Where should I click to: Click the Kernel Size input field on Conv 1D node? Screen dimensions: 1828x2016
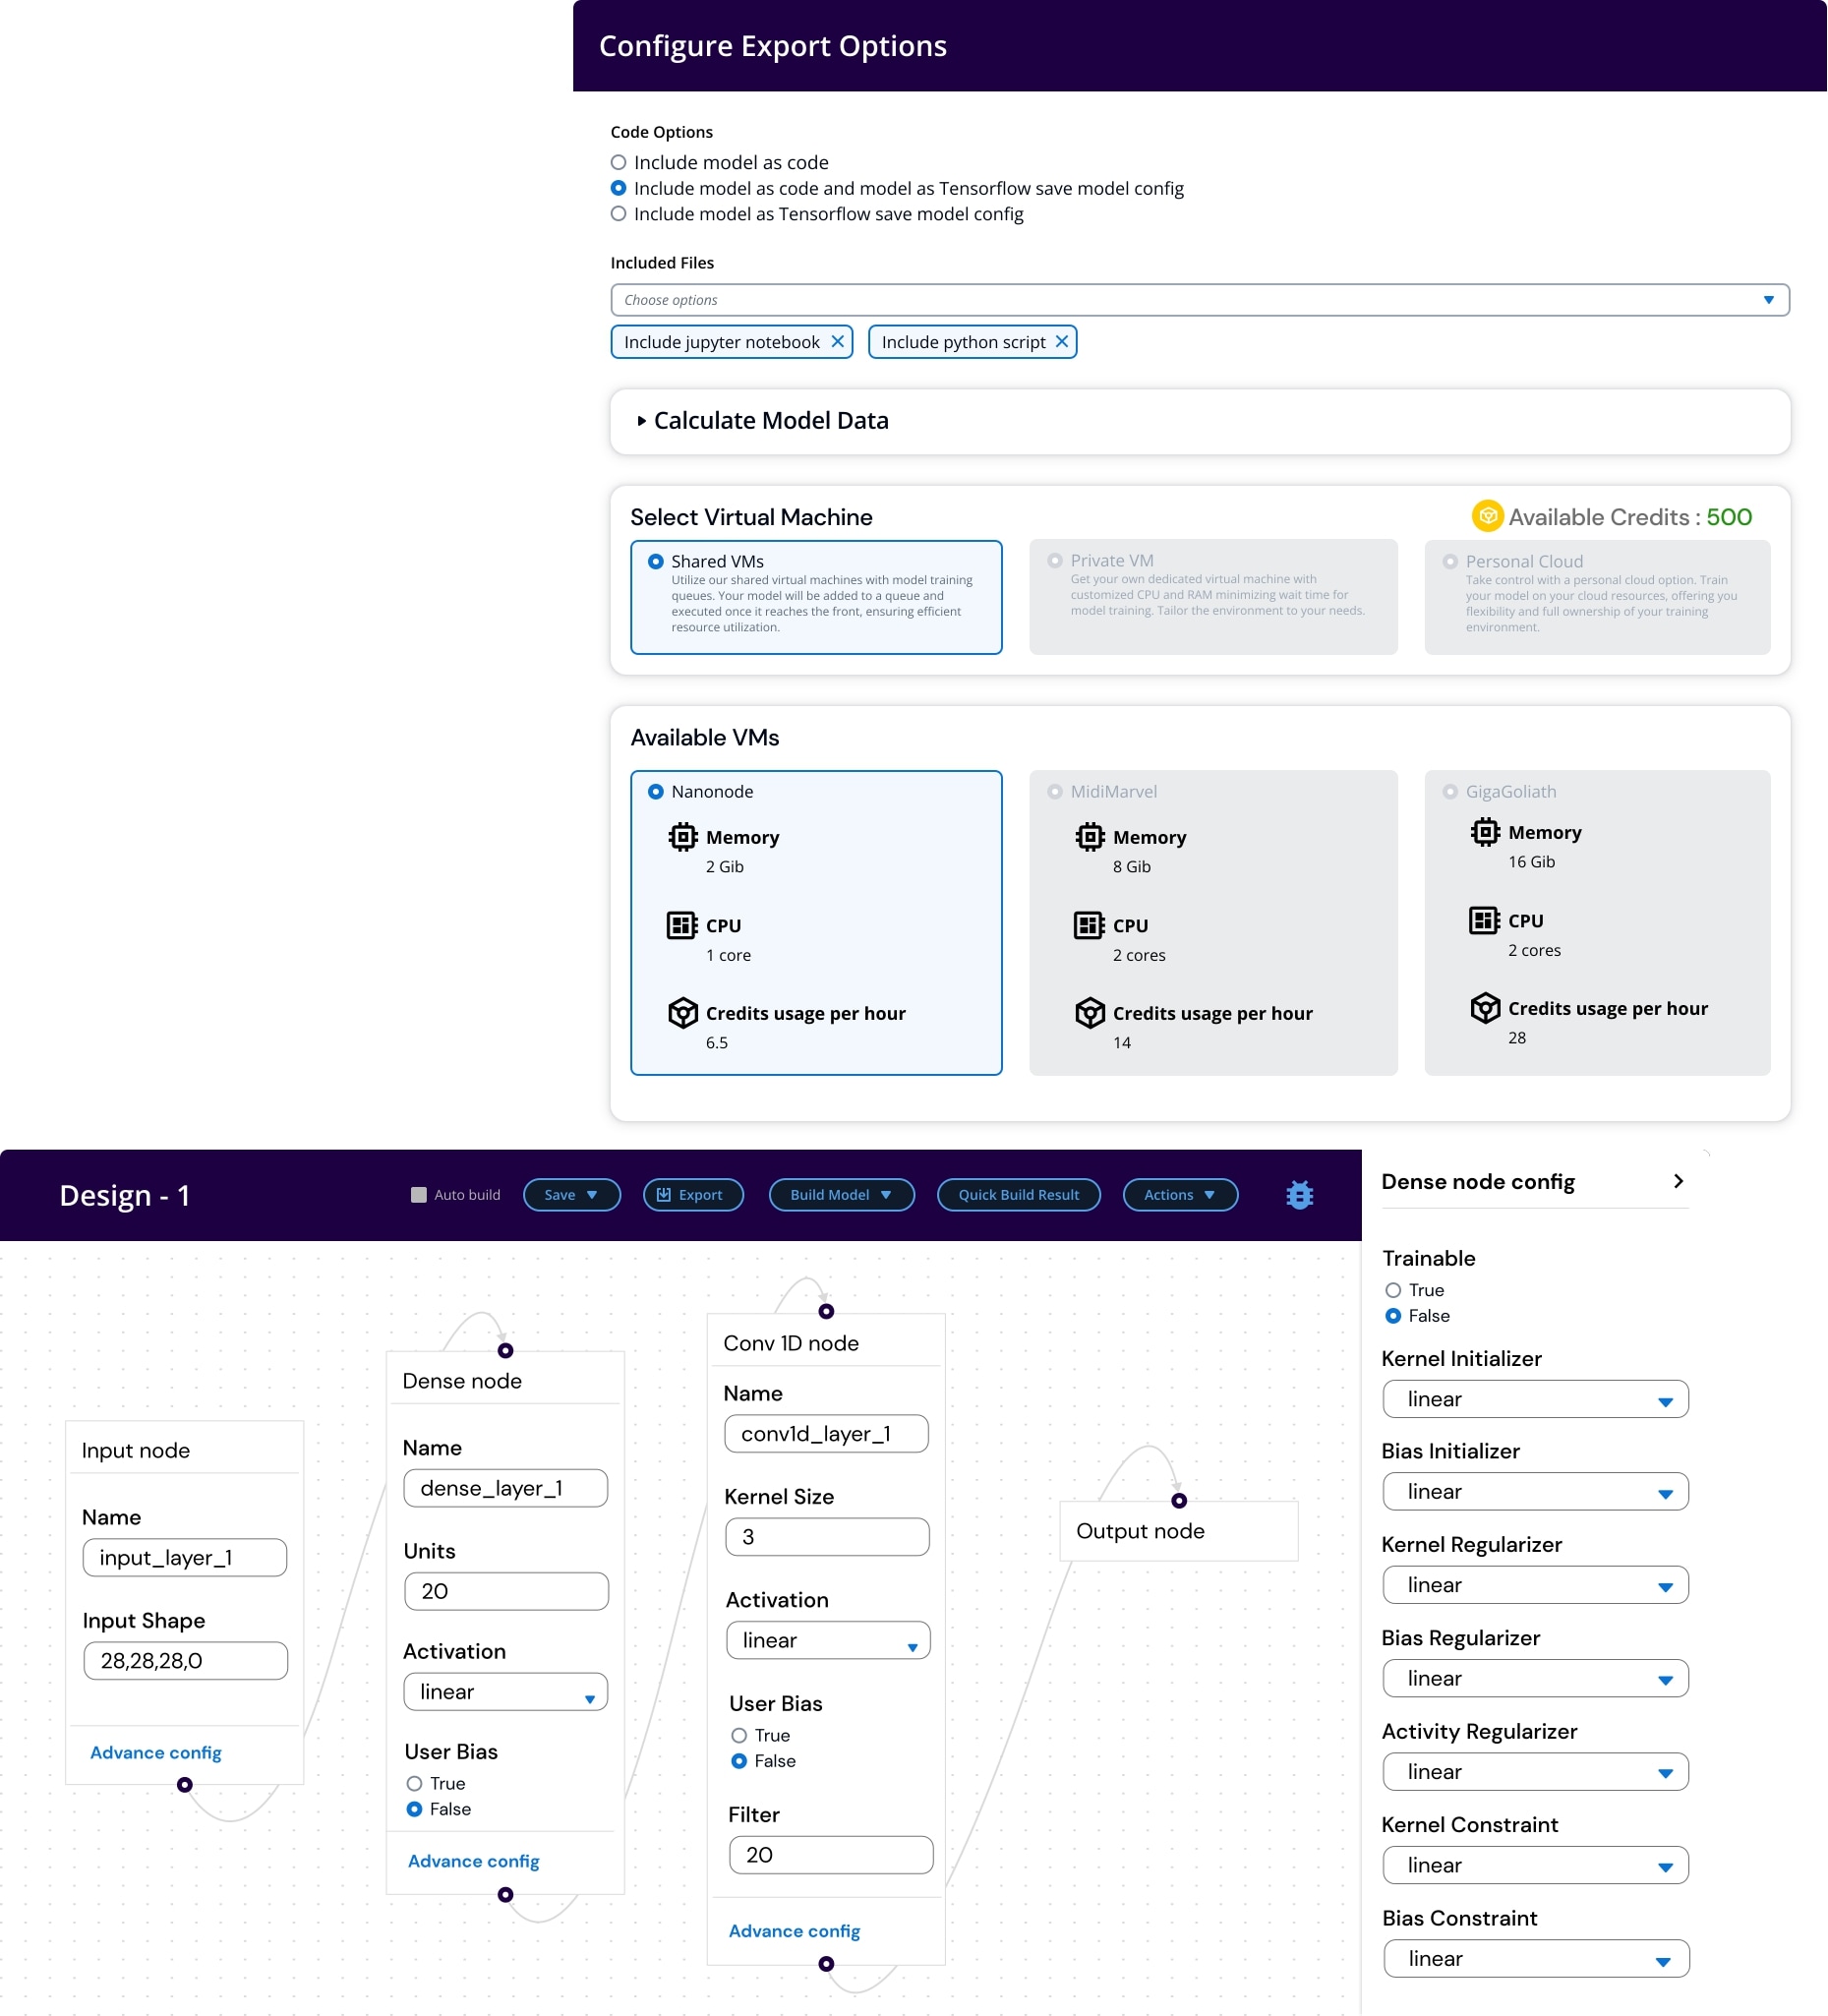tap(826, 1537)
